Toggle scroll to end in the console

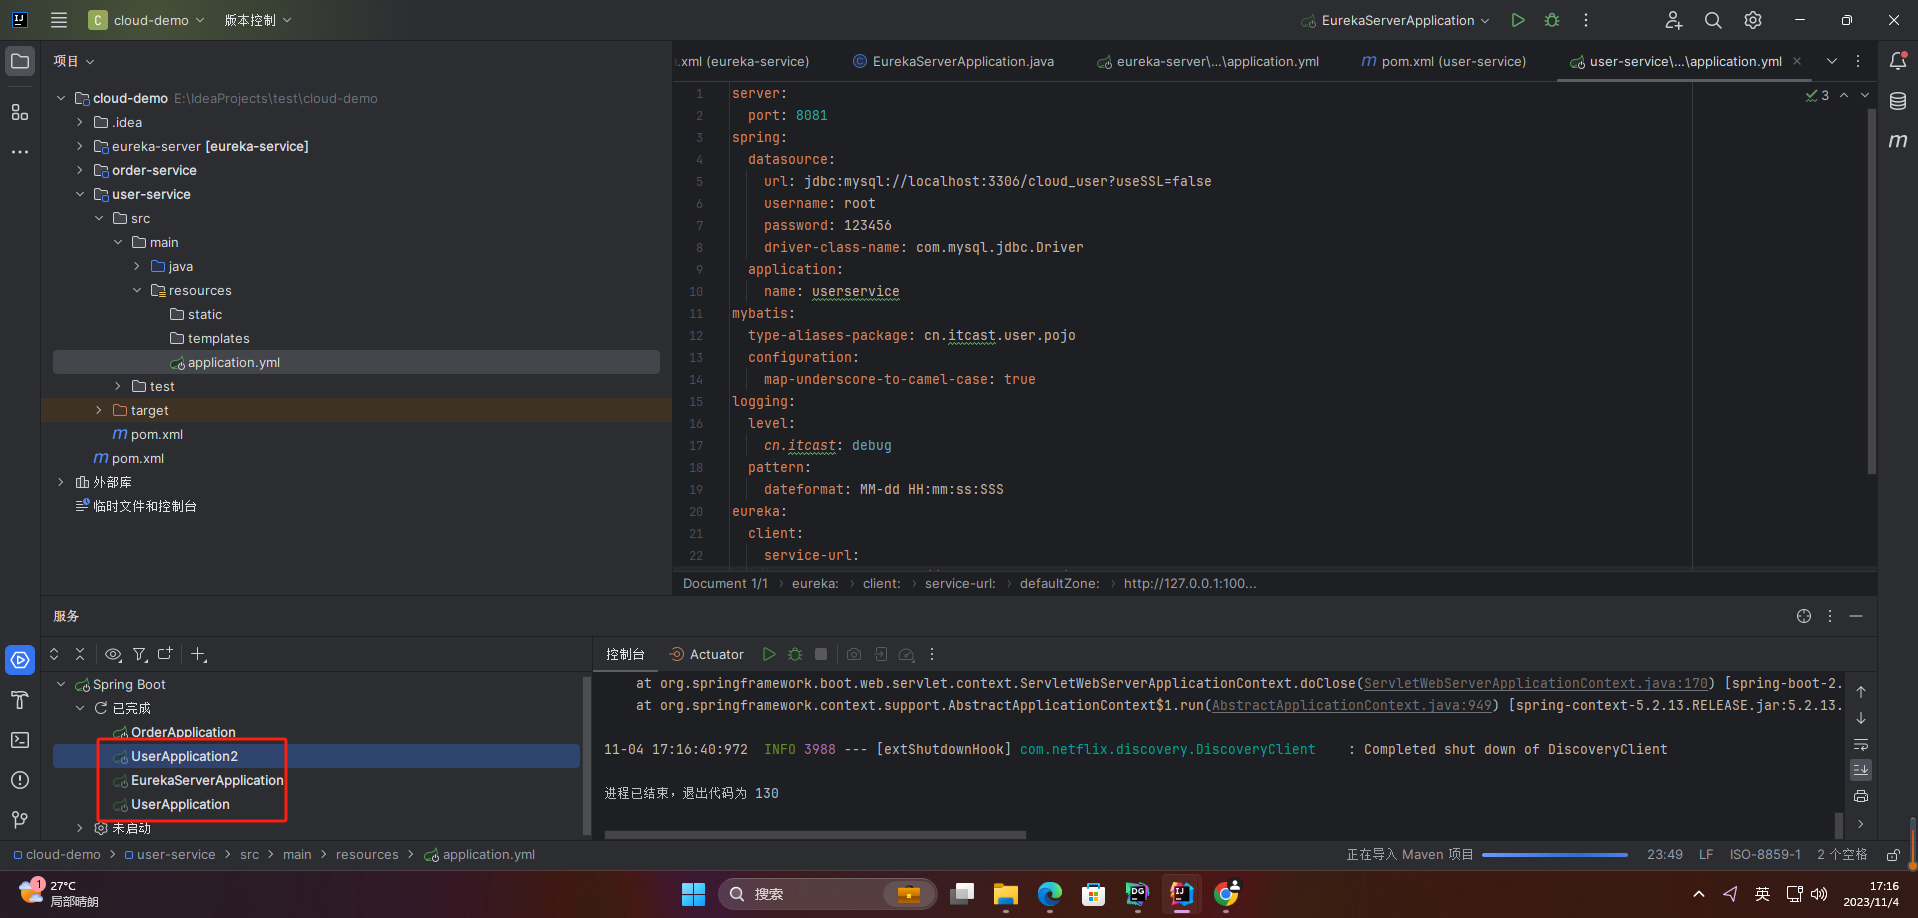[x=1861, y=770]
